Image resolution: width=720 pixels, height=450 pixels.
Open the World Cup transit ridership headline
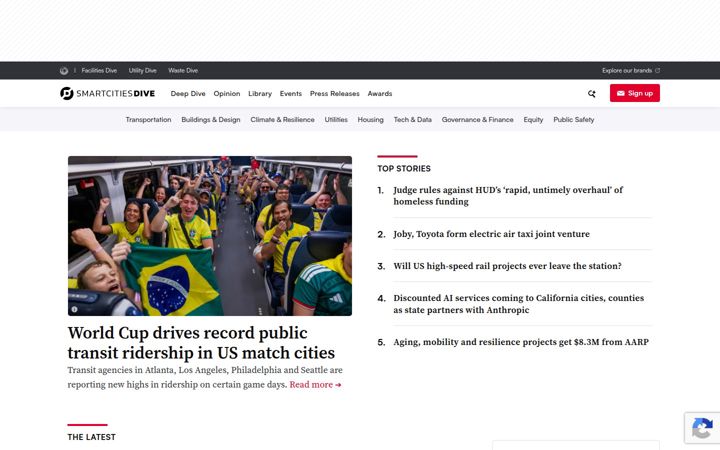[x=201, y=343]
